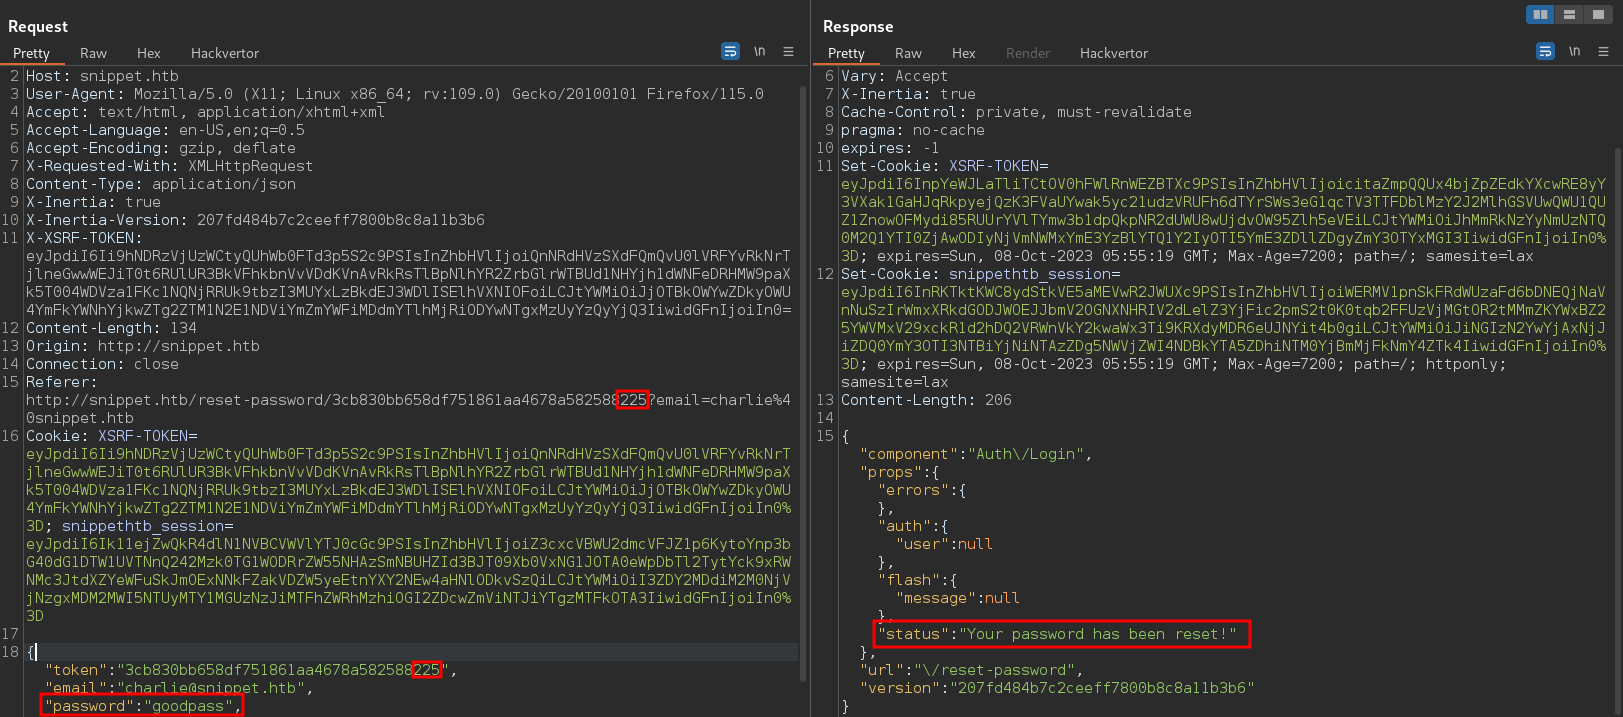The height and width of the screenshot is (717, 1623).
Task: Click the 'X-Requested-With: XMLHttpRequest' line
Action: click(x=169, y=166)
